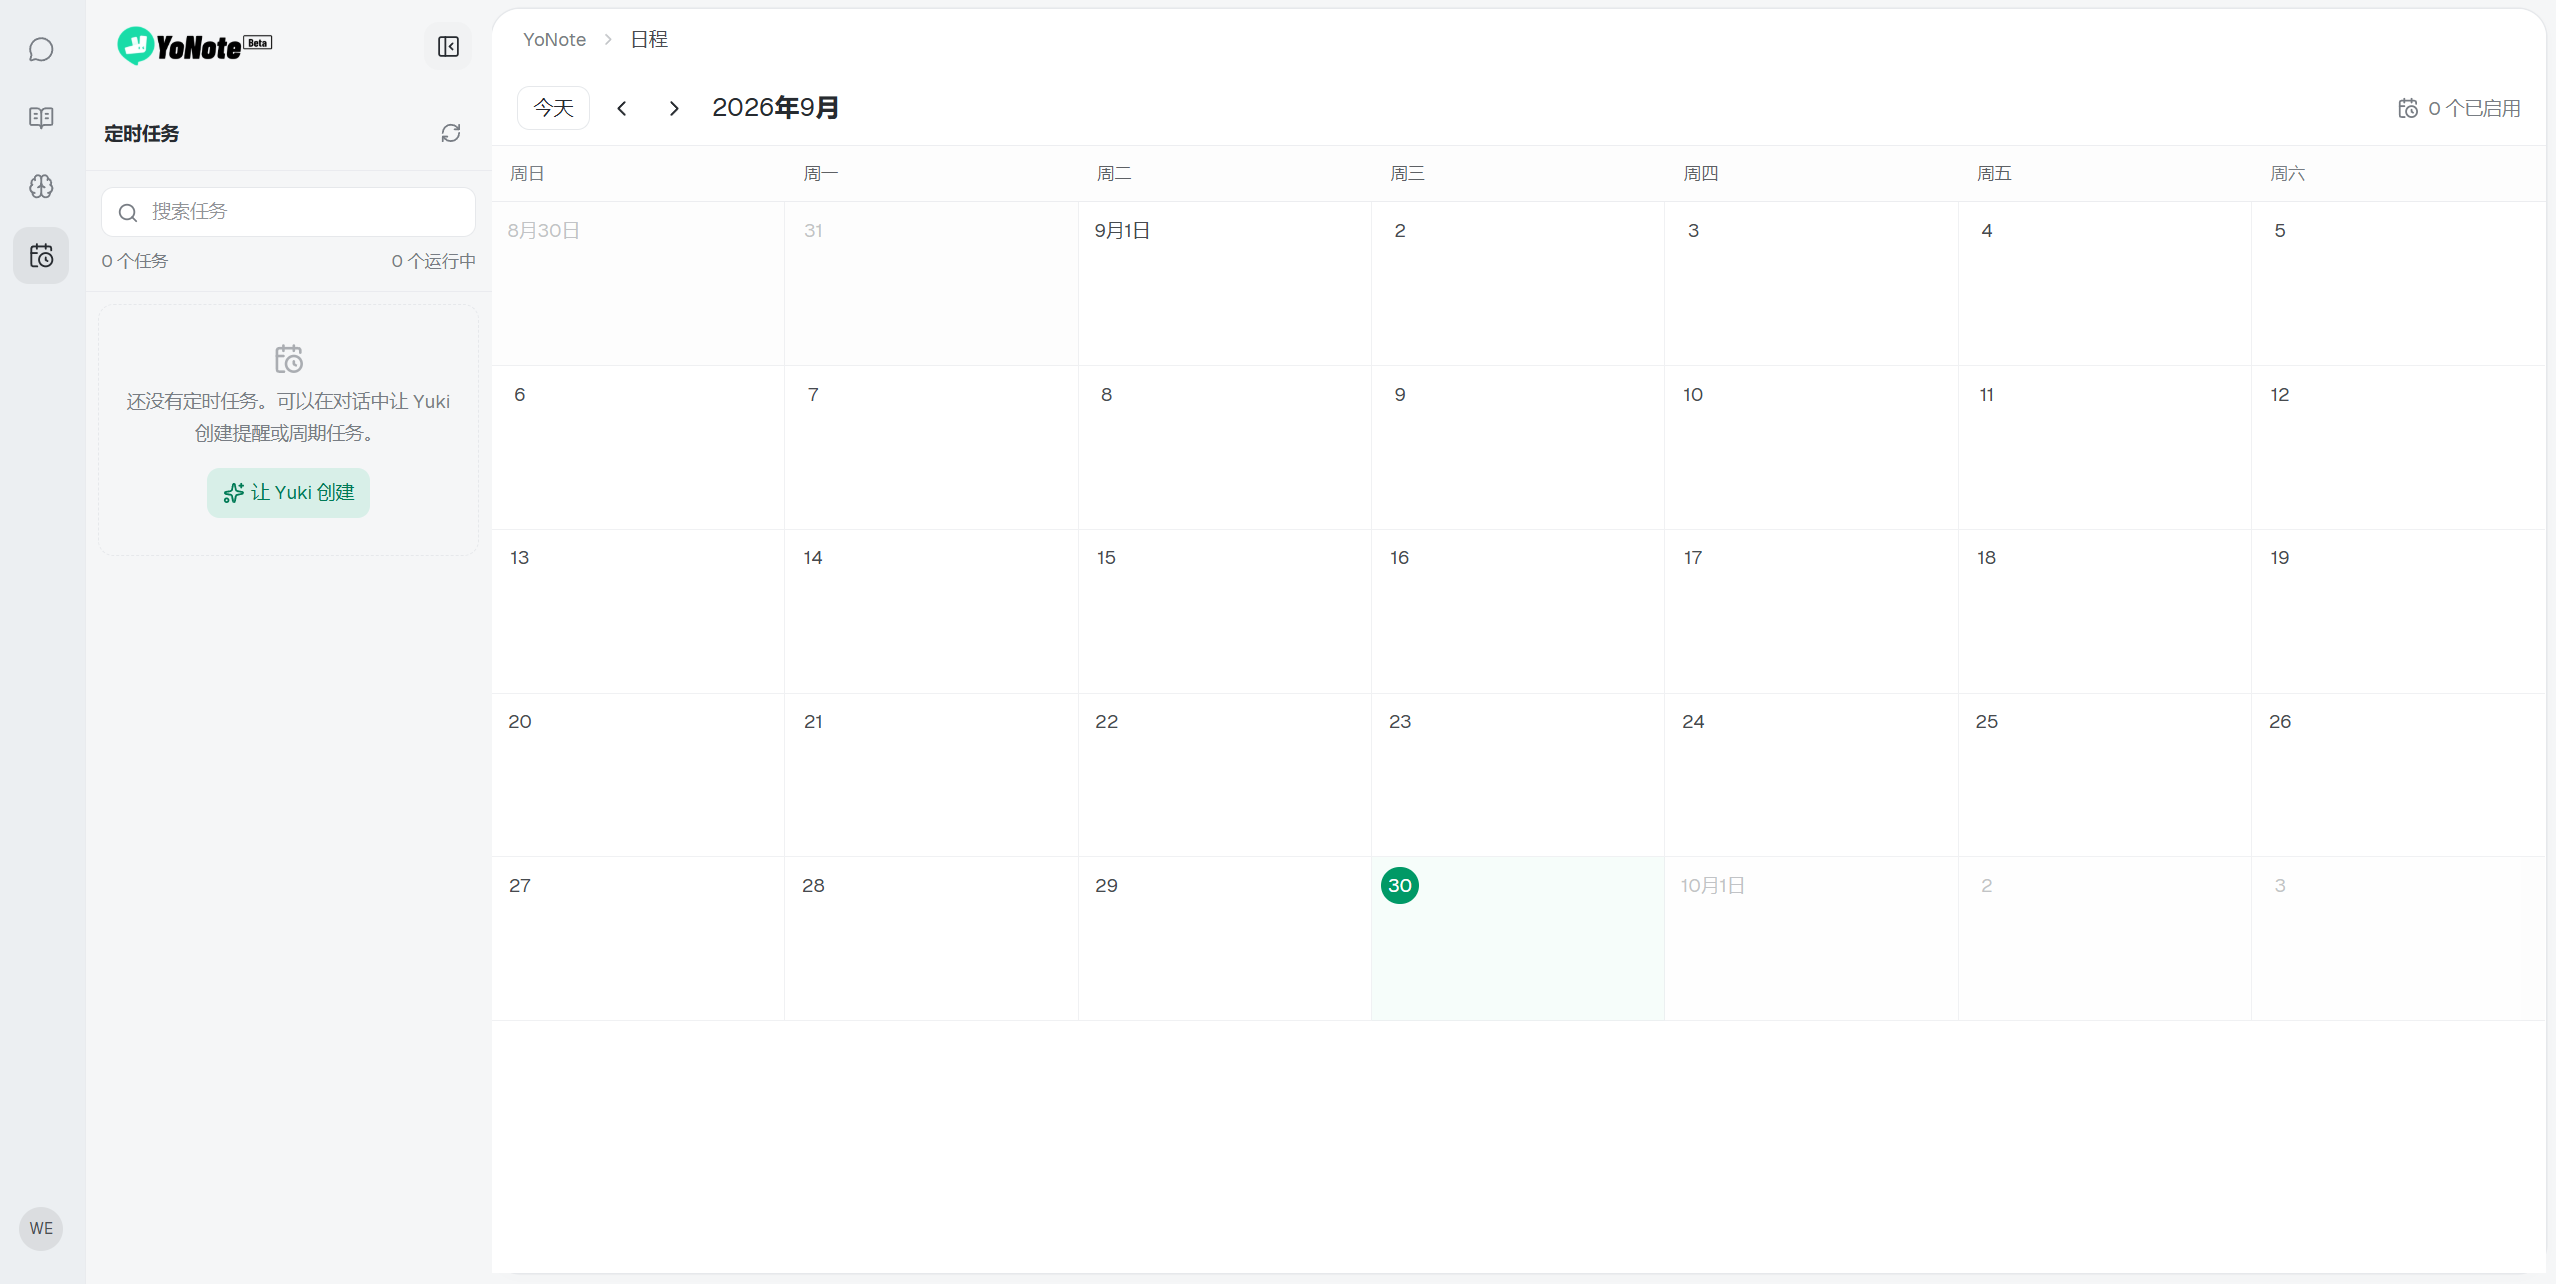Click the empty-state calendar clock icon
The width and height of the screenshot is (2556, 1284).
coord(288,359)
